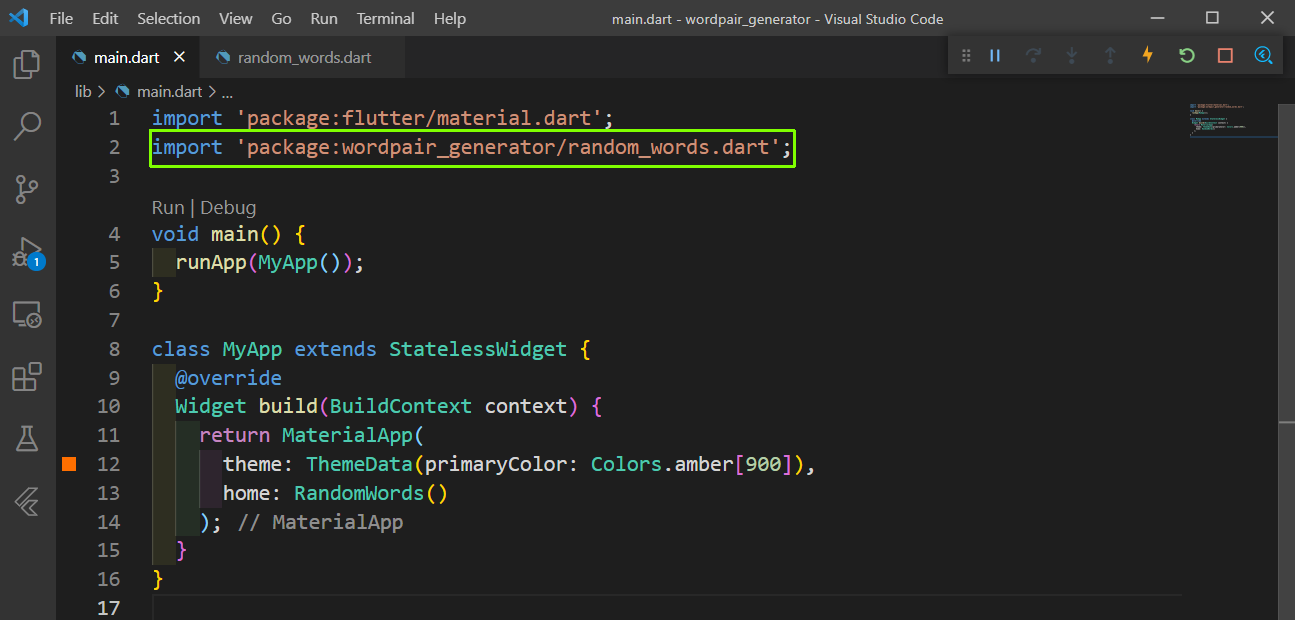
Task: Close the main.dart tab
Action: (x=179, y=57)
